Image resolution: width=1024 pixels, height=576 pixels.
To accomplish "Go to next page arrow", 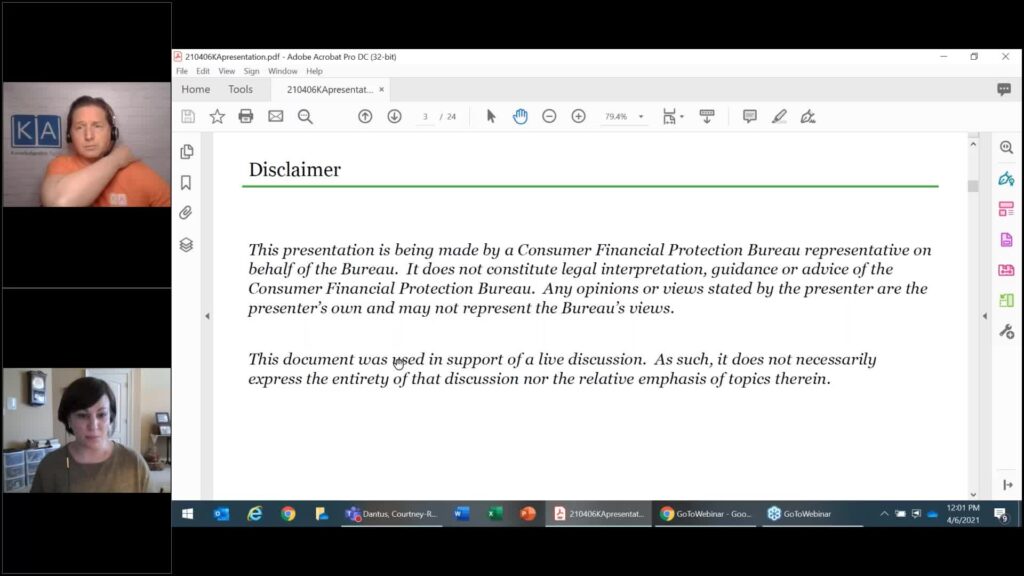I will point(394,116).
